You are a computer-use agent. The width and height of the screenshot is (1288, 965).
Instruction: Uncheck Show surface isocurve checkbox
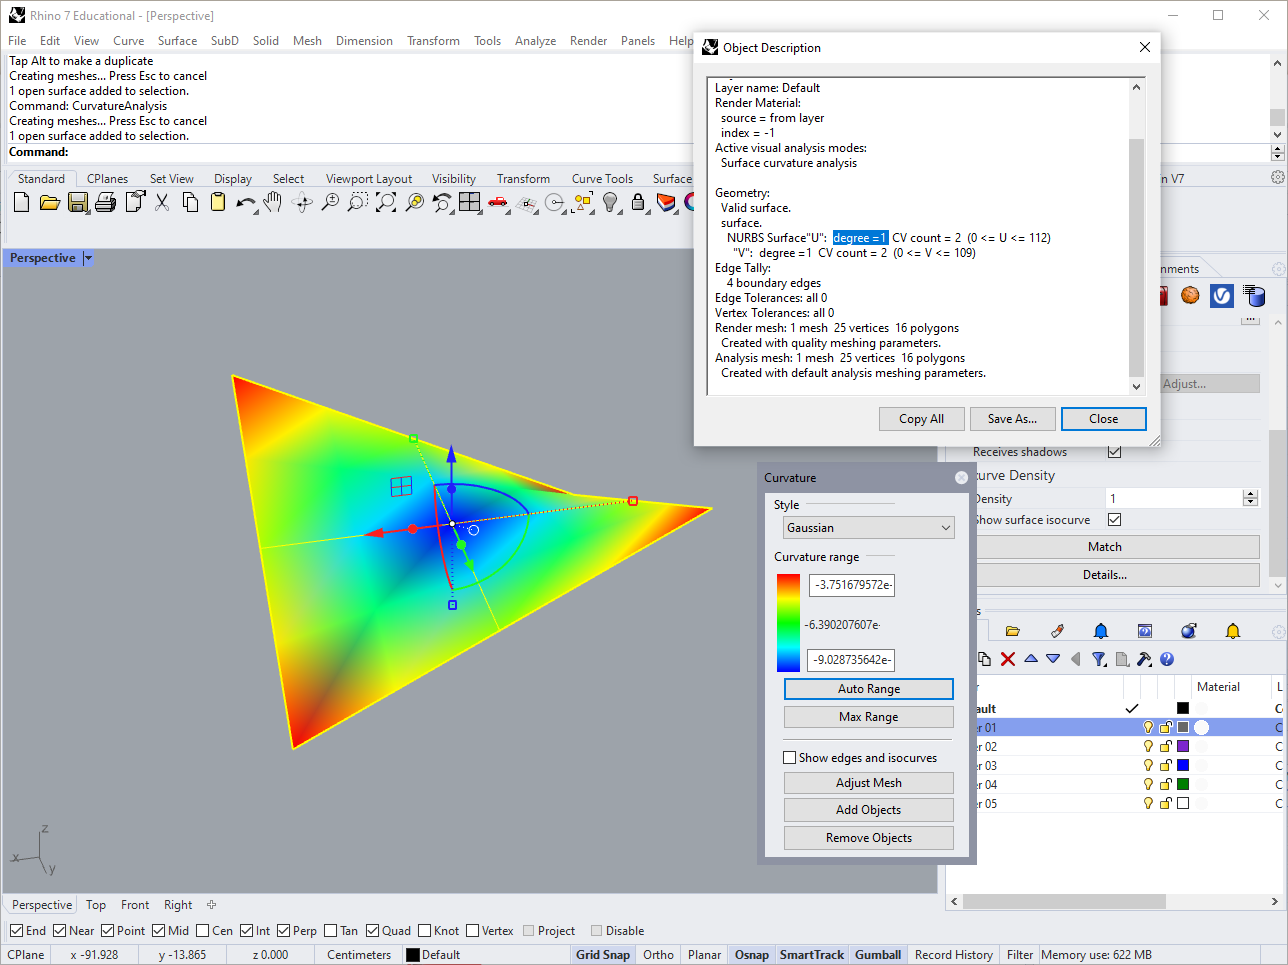pyautogui.click(x=1114, y=520)
